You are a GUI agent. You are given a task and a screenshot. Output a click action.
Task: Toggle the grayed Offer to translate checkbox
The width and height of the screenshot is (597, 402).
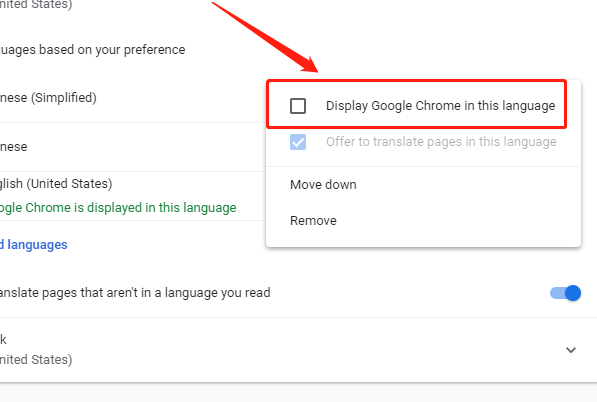298,142
